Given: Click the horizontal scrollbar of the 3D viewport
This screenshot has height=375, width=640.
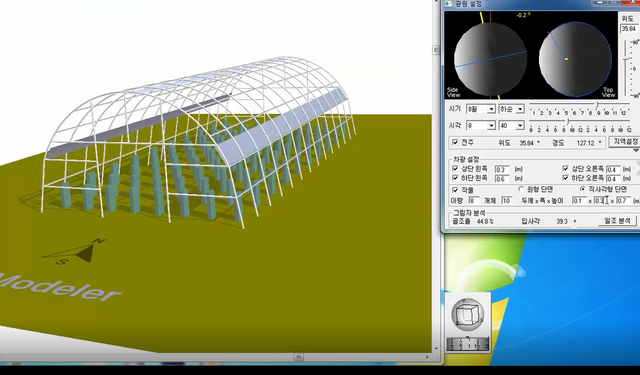Looking at the screenshot, I should click(x=216, y=357).
